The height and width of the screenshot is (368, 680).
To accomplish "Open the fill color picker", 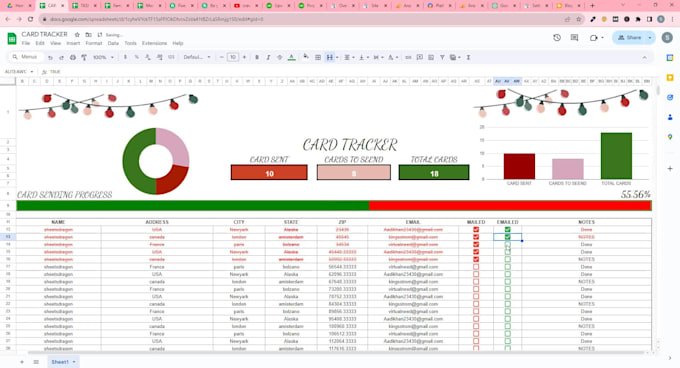I will 306,57.
